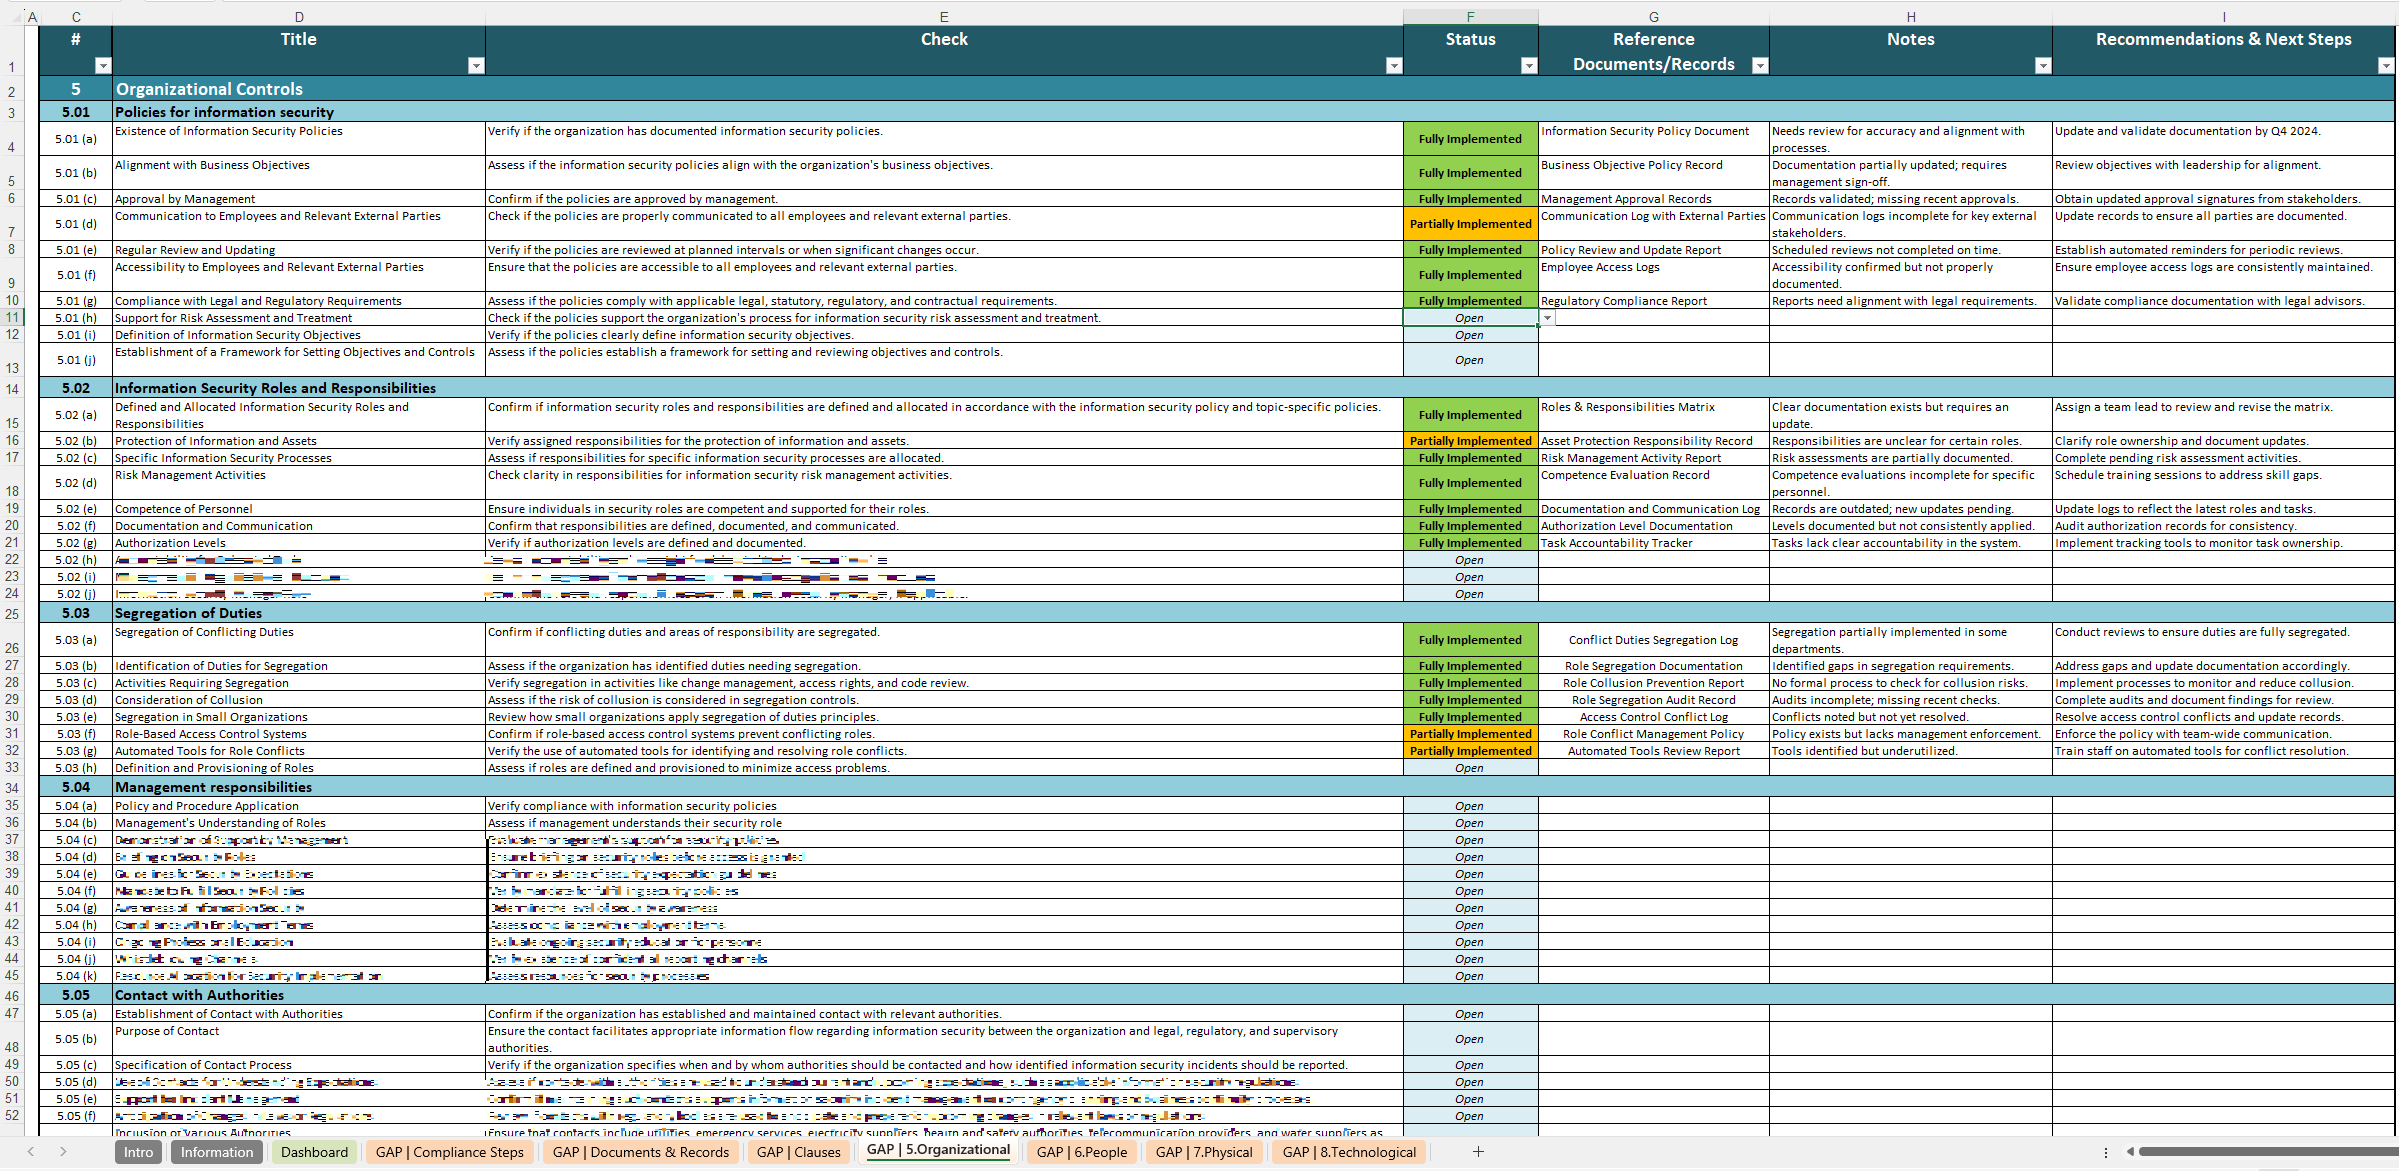
Task: Open the GAP | Compliance Steps tab
Action: (449, 1152)
